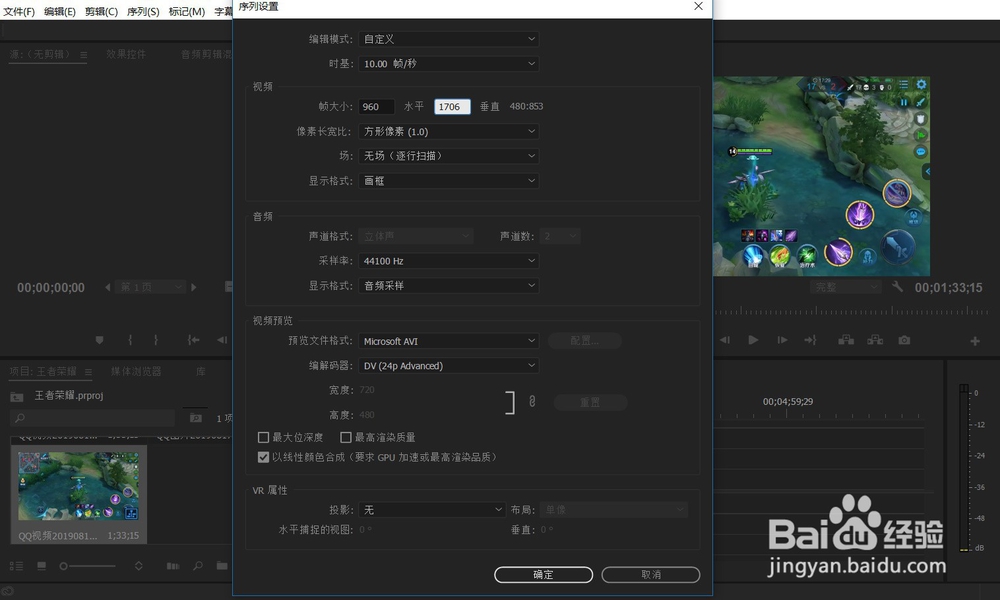Open the 预览文件格式 Microsoft AVI dropdown
This screenshot has height=600, width=1000.
click(448, 341)
